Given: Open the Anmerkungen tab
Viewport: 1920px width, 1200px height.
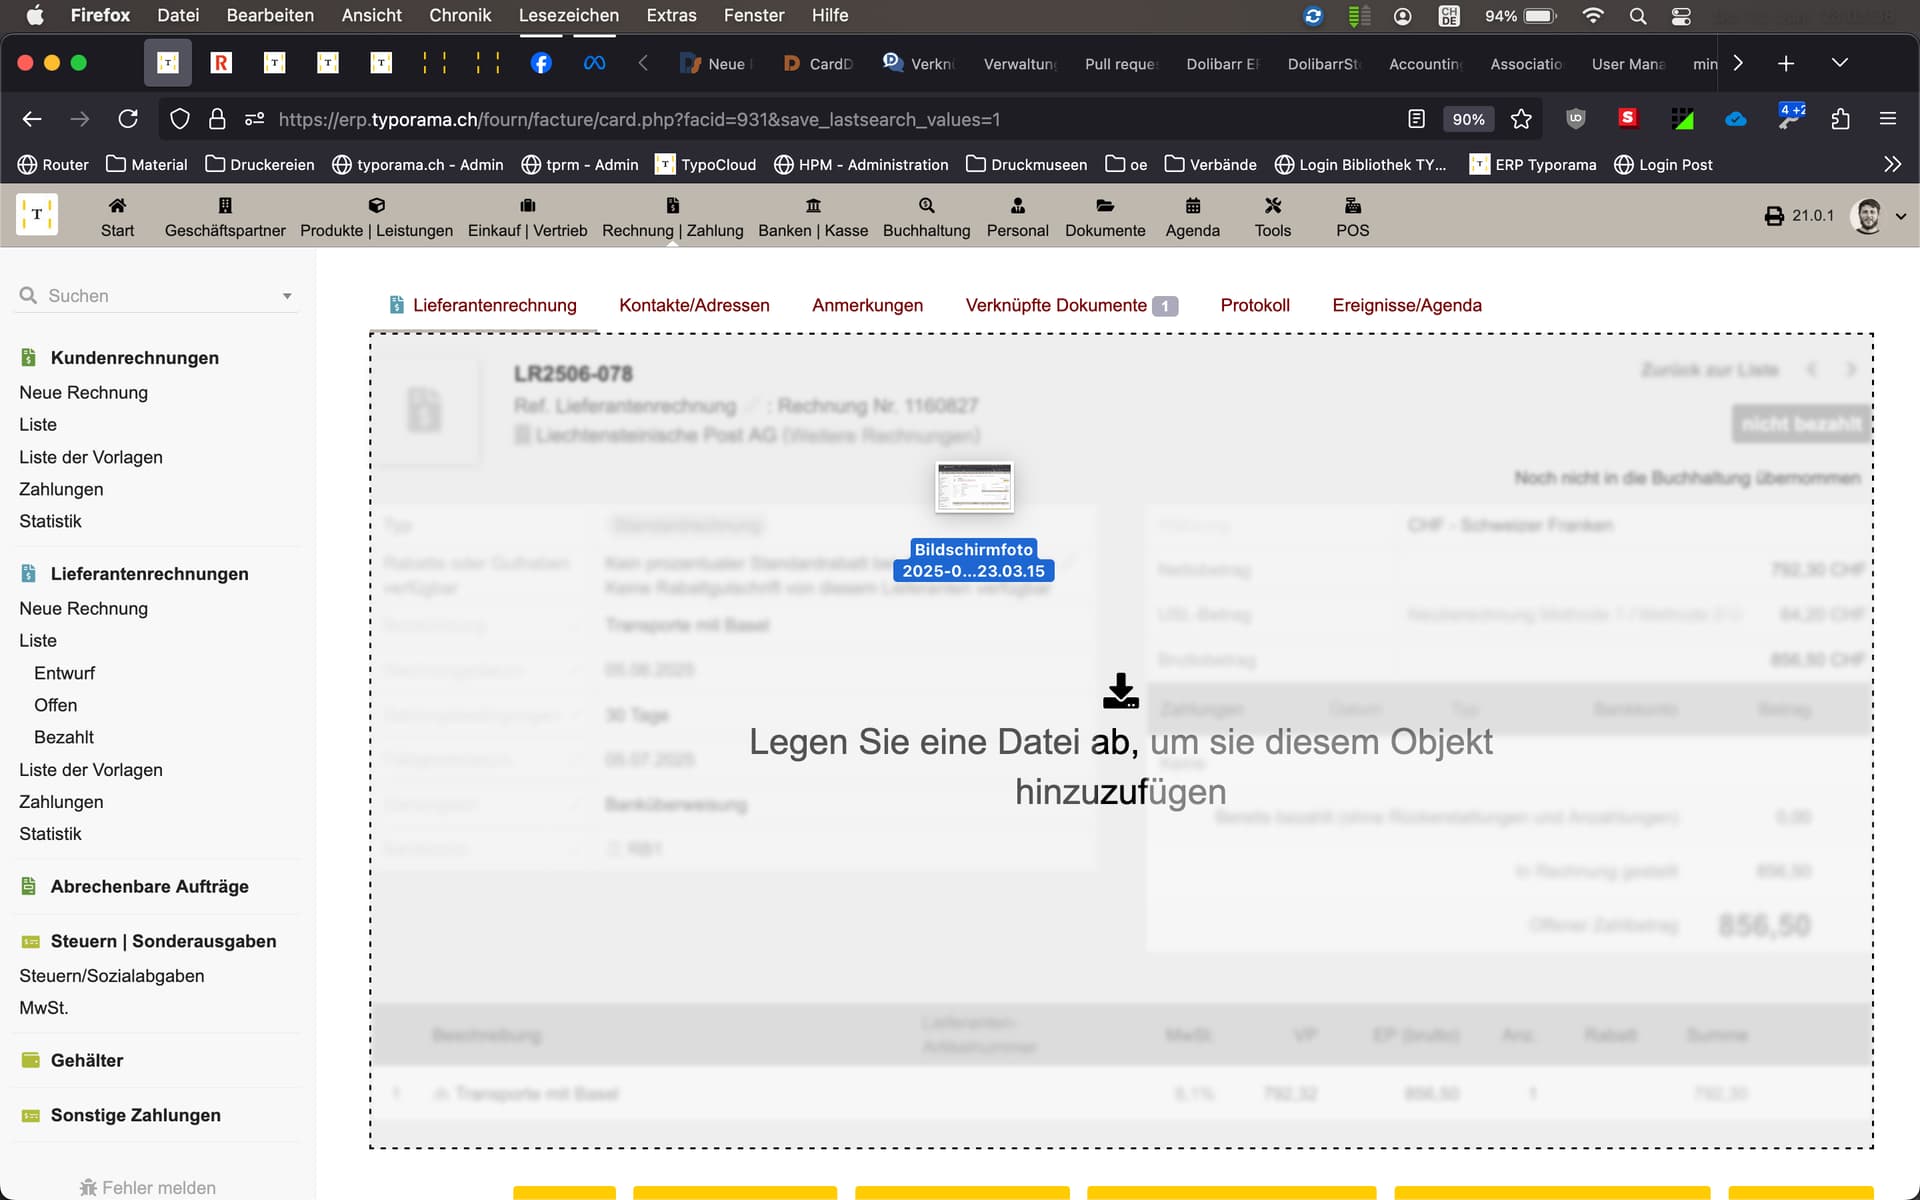Looking at the screenshot, I should tap(867, 305).
